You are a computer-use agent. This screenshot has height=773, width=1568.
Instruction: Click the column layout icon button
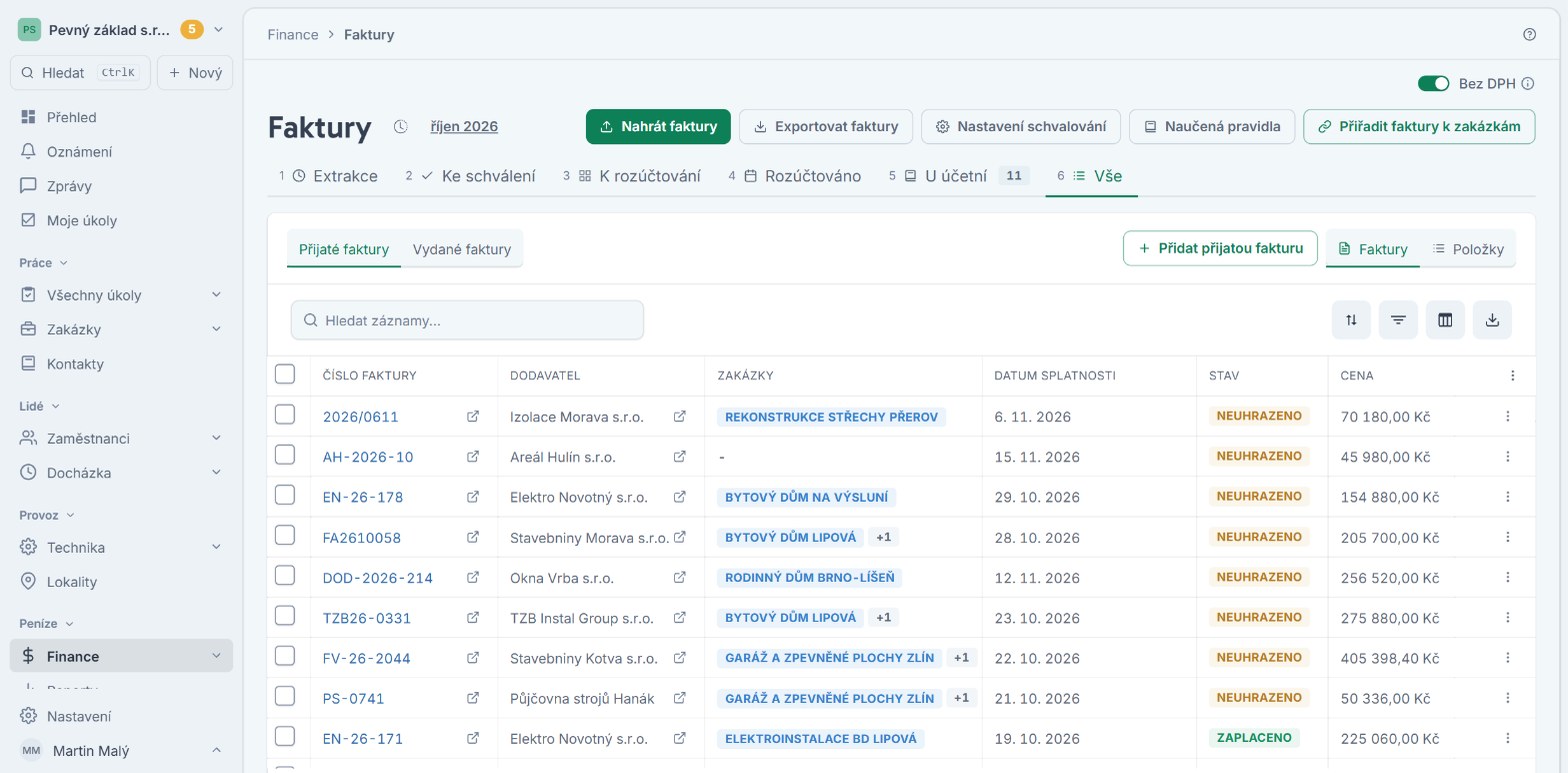coord(1445,320)
